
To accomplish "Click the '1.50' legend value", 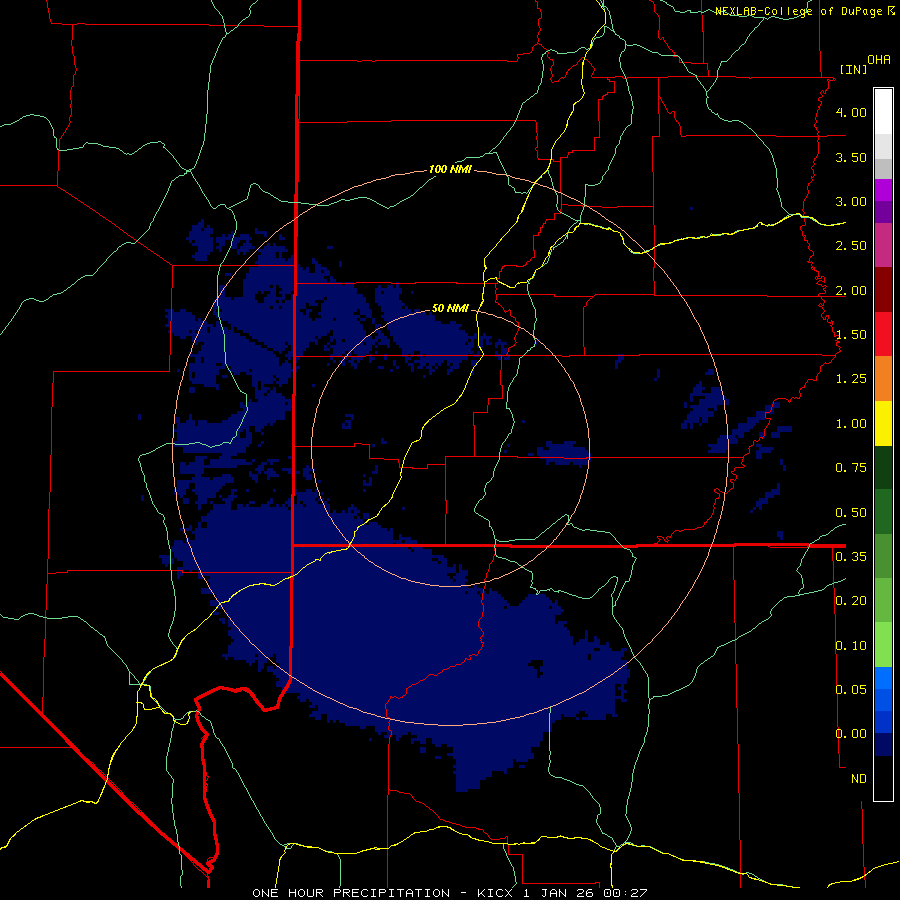I will [x=851, y=335].
